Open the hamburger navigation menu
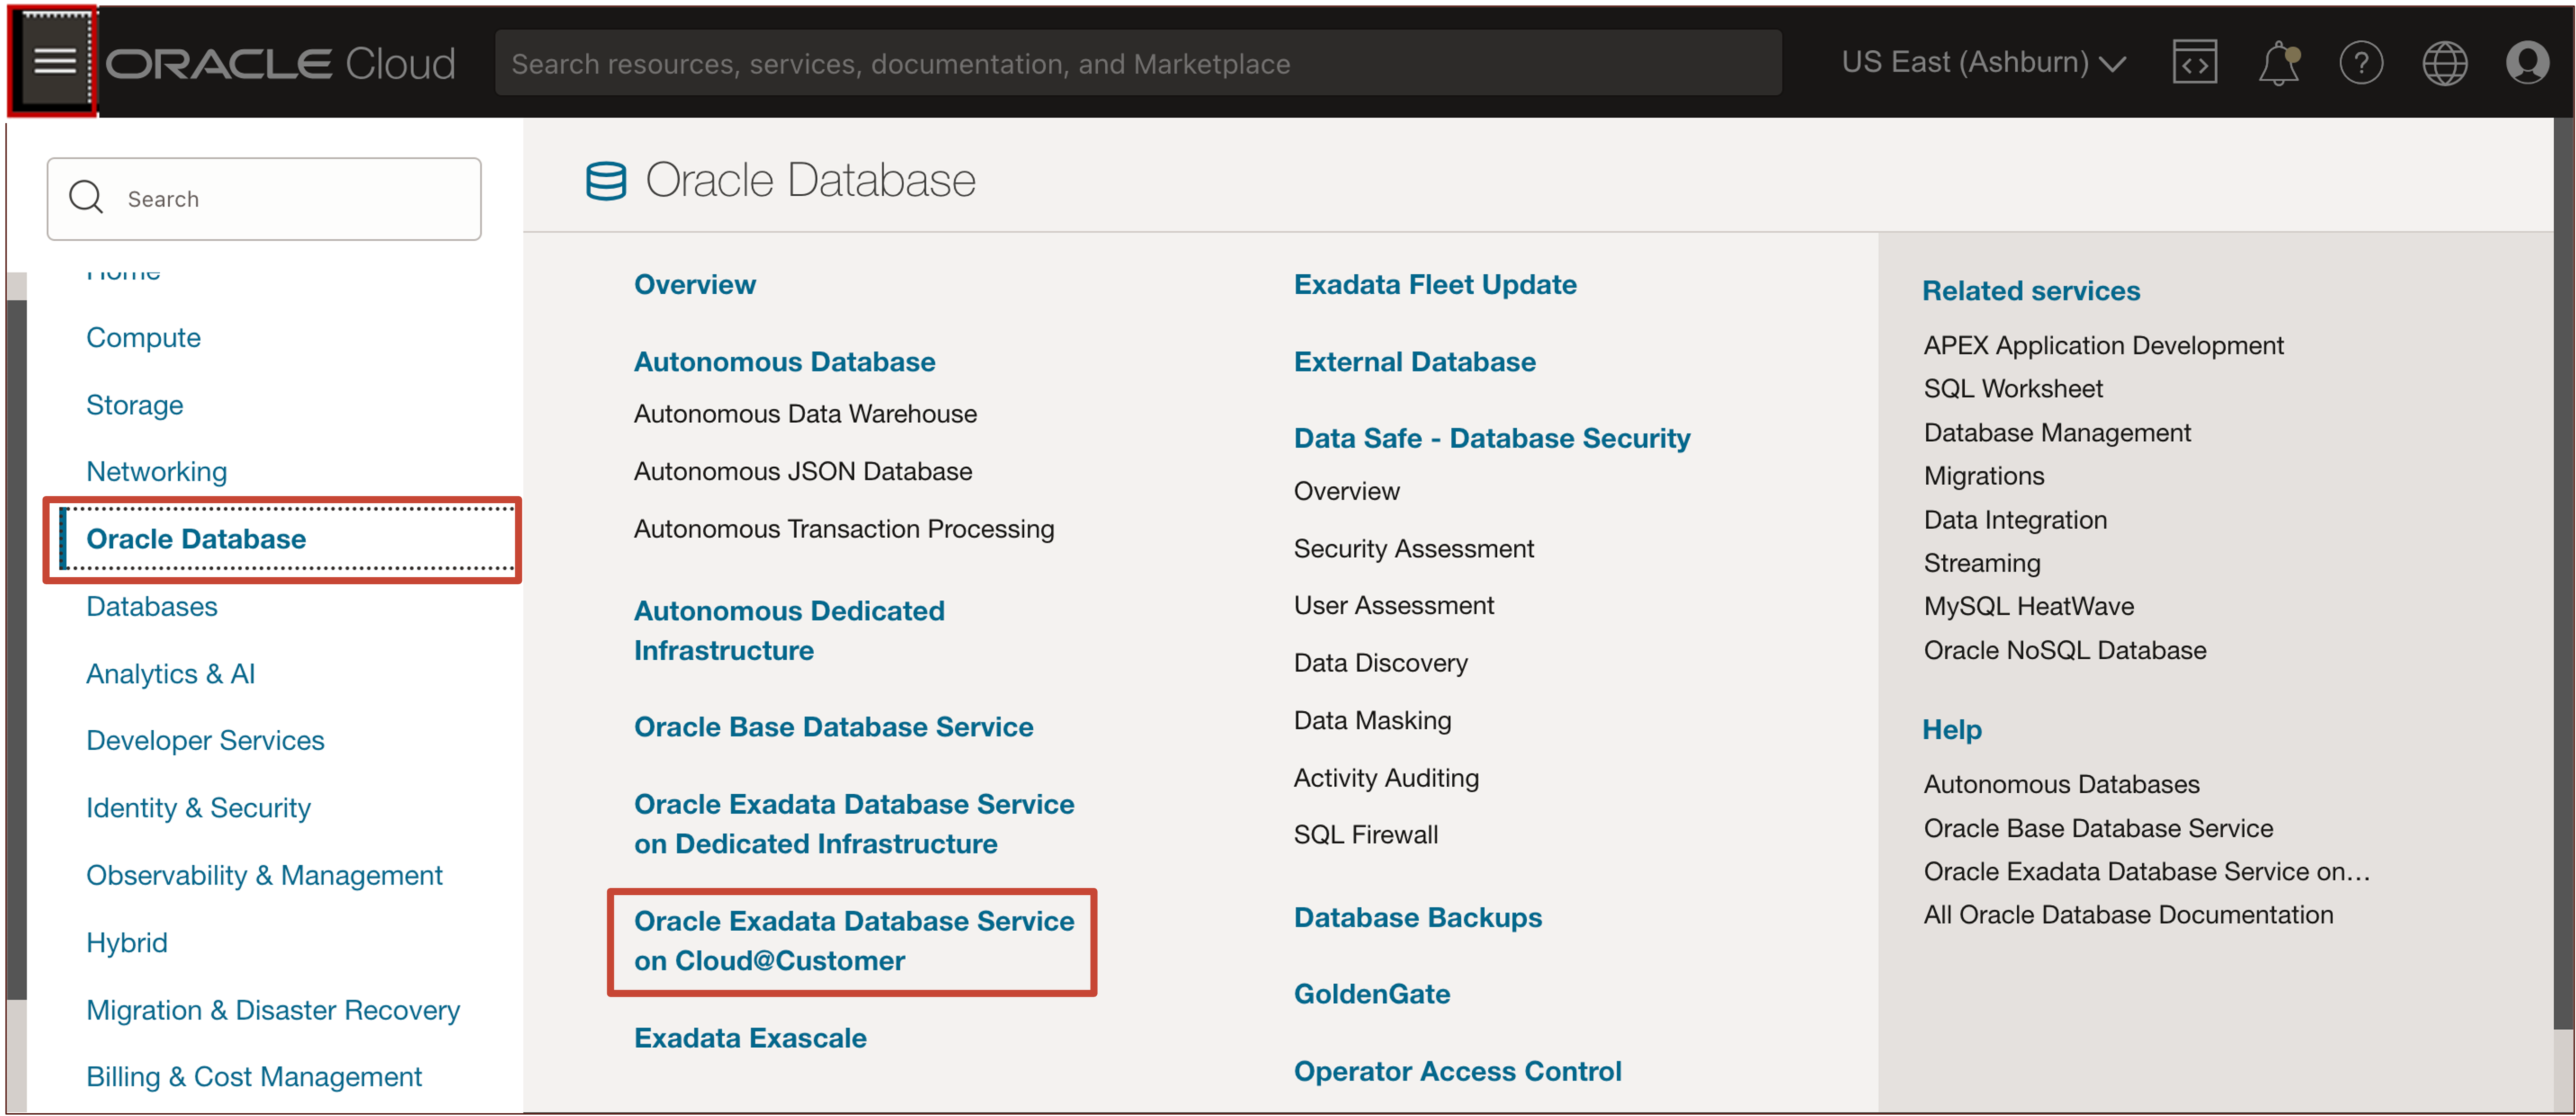Image resolution: width=2576 pixels, height=1116 pixels. coord(54,62)
